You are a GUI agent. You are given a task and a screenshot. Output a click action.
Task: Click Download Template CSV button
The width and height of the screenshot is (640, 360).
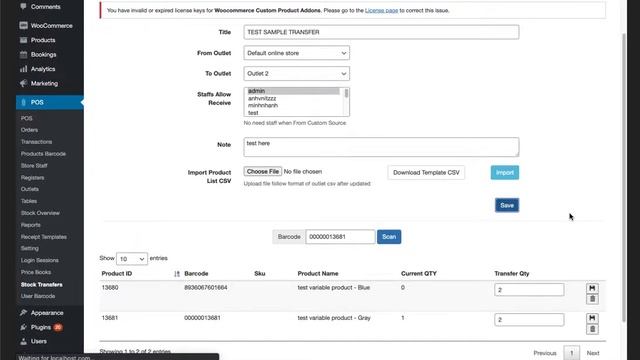(x=426, y=173)
